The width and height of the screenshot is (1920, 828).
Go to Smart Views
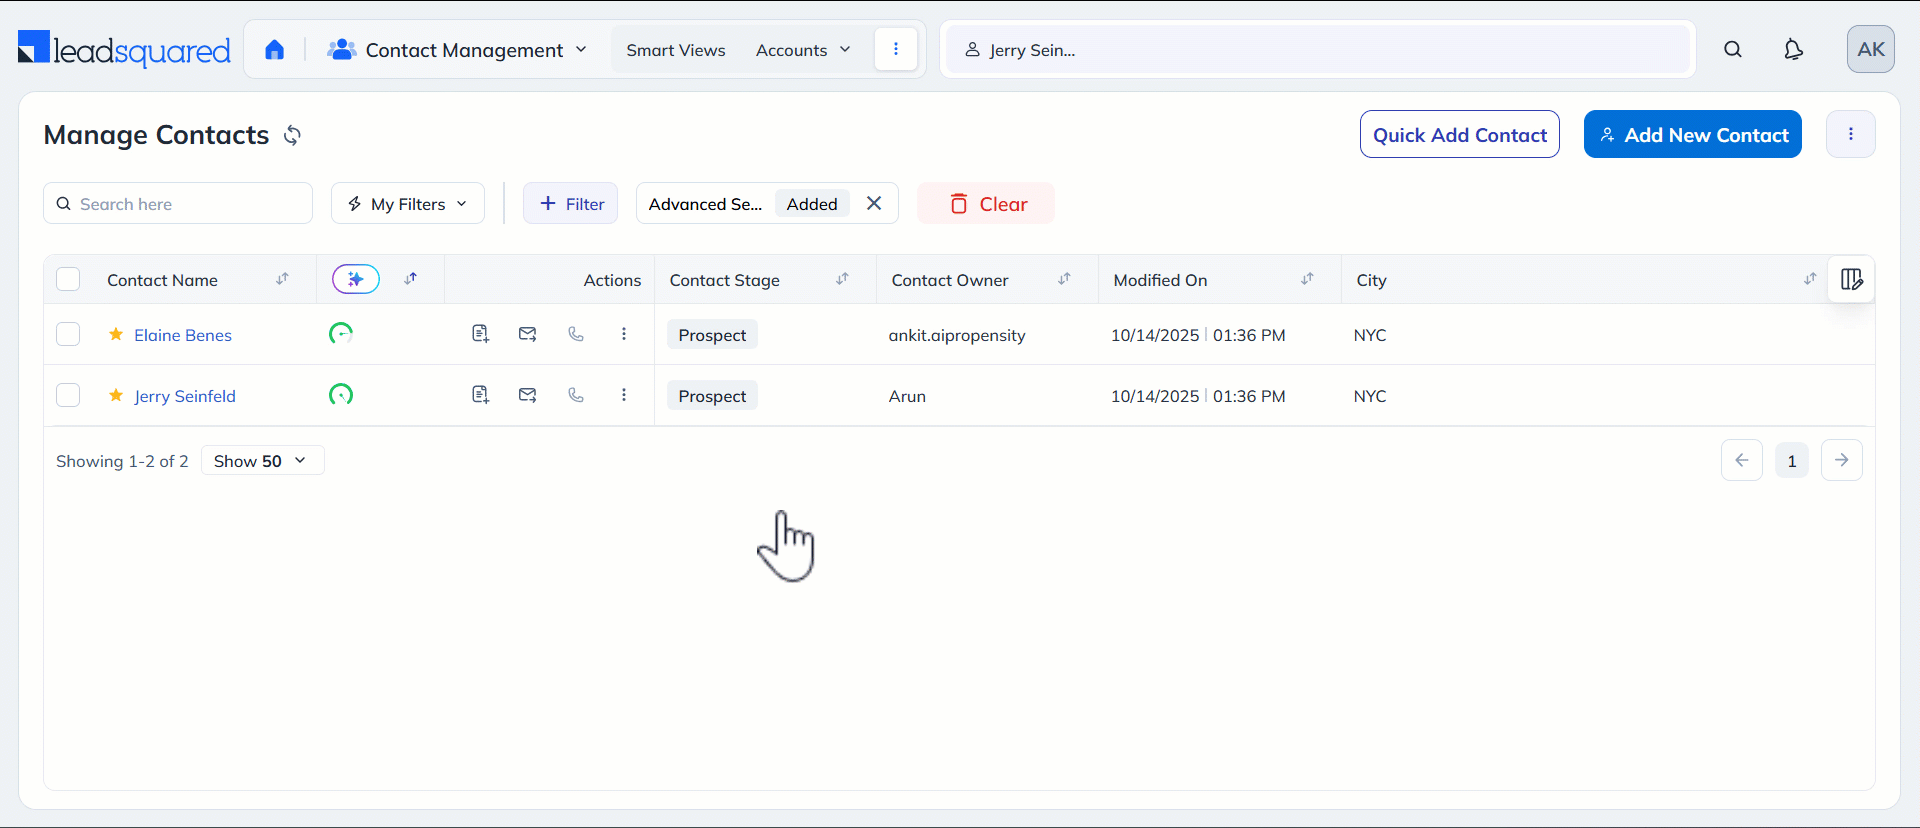tap(676, 50)
